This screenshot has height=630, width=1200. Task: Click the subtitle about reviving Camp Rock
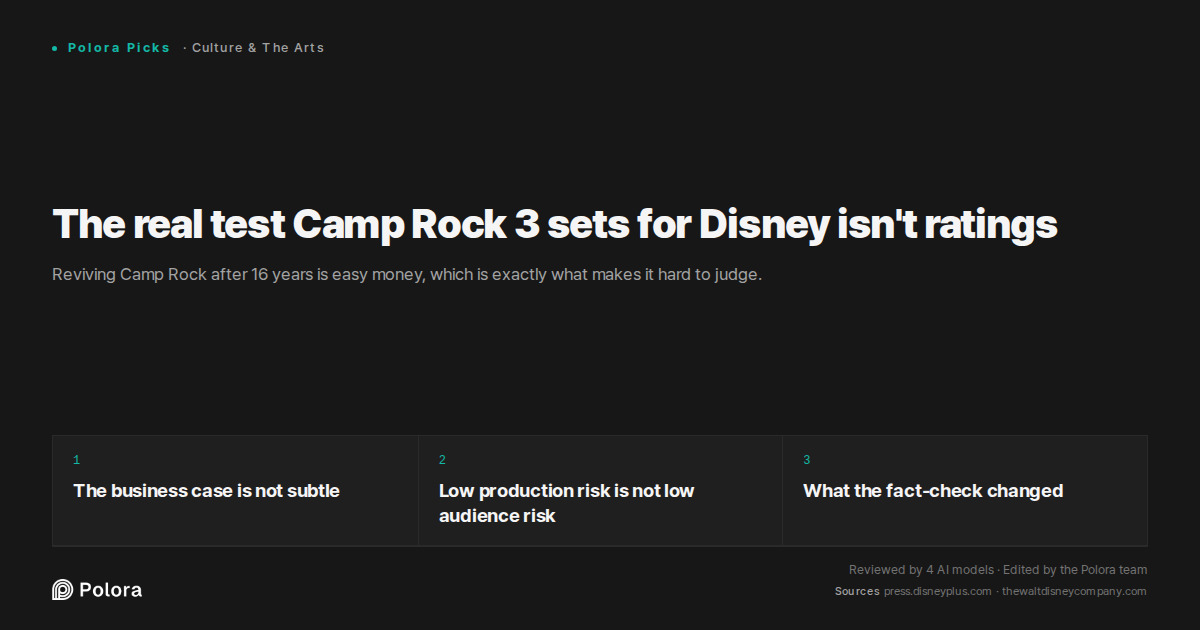point(407,274)
